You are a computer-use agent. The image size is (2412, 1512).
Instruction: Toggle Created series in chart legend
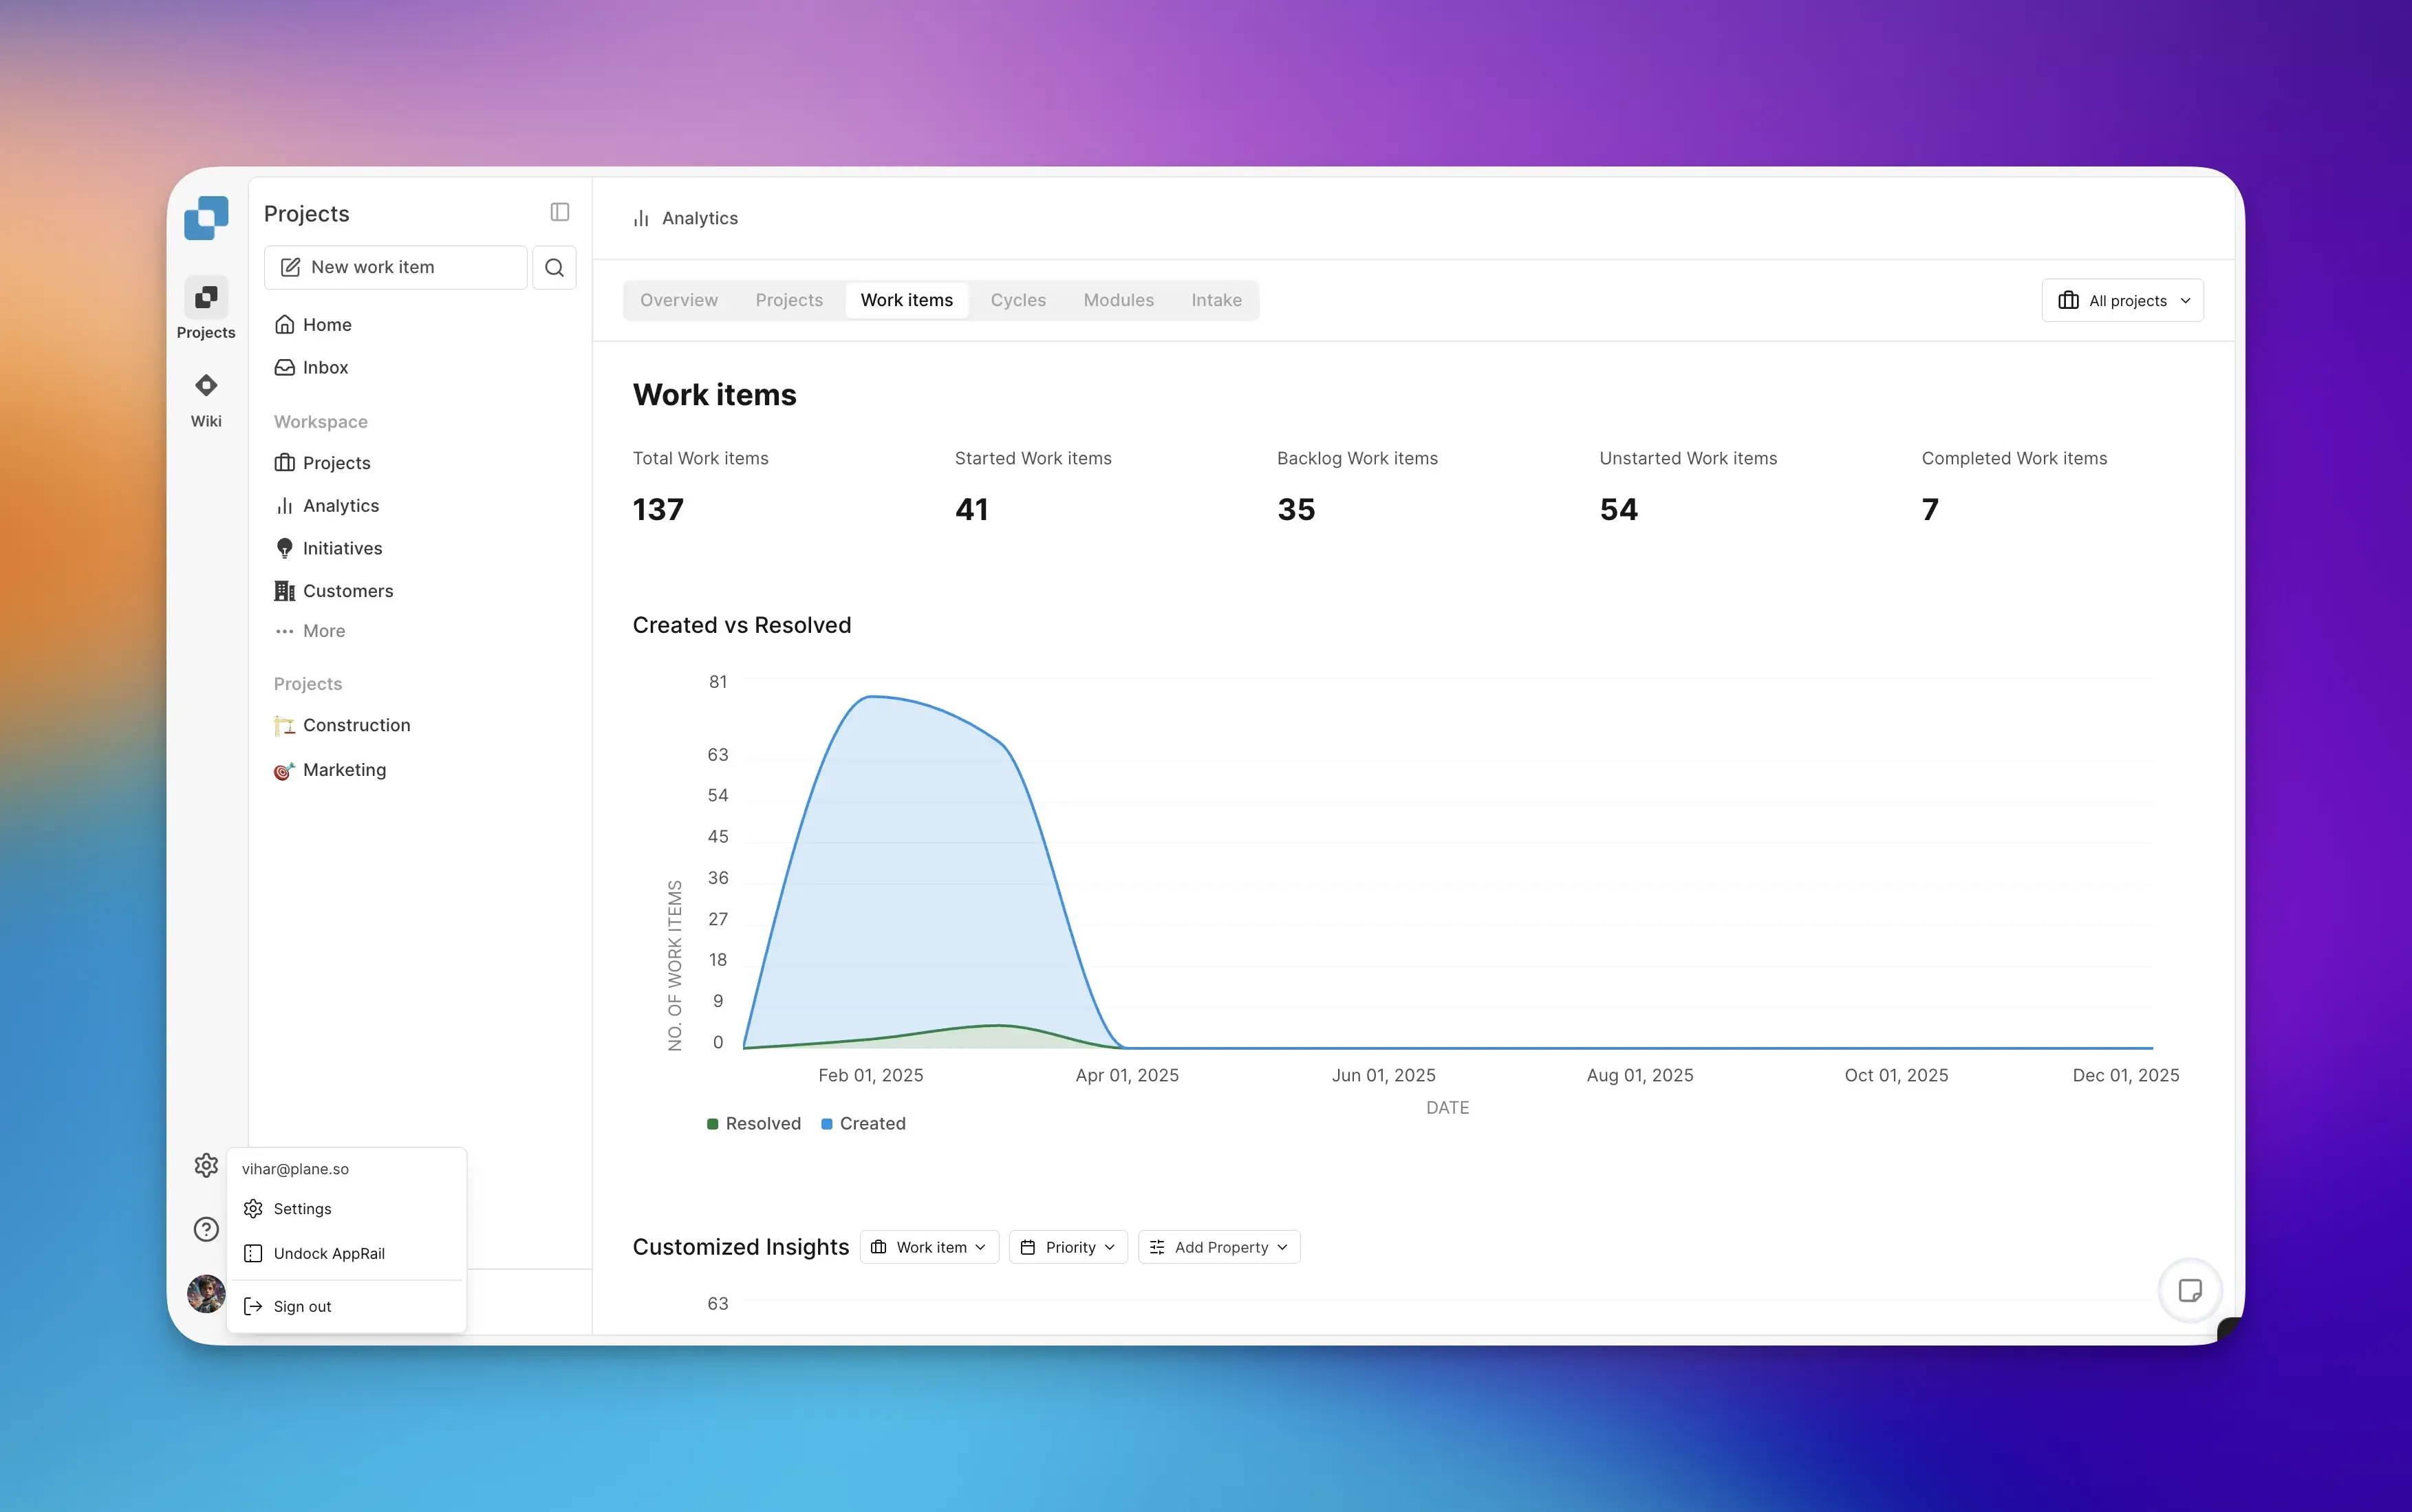coord(863,1123)
